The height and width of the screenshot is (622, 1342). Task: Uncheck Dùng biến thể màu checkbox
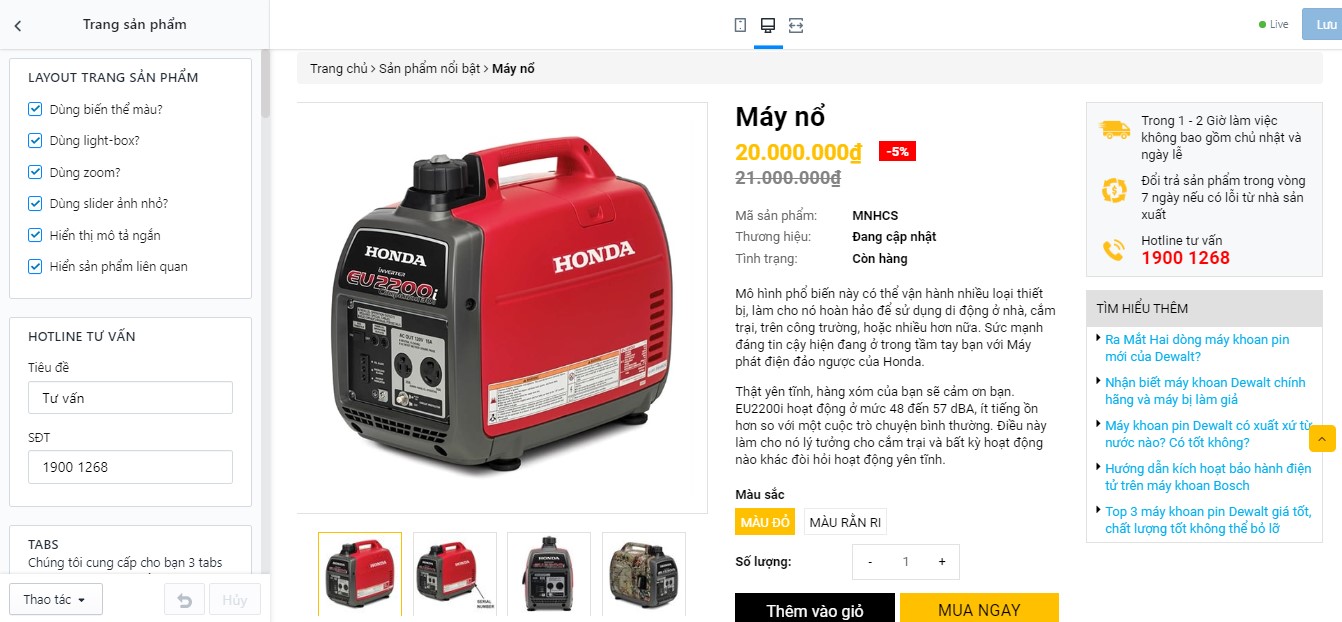click(x=35, y=109)
